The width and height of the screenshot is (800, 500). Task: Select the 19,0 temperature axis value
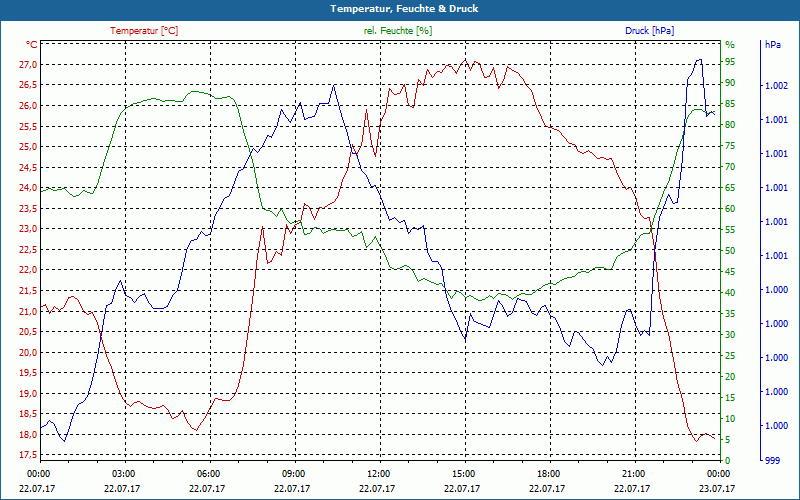[29, 393]
